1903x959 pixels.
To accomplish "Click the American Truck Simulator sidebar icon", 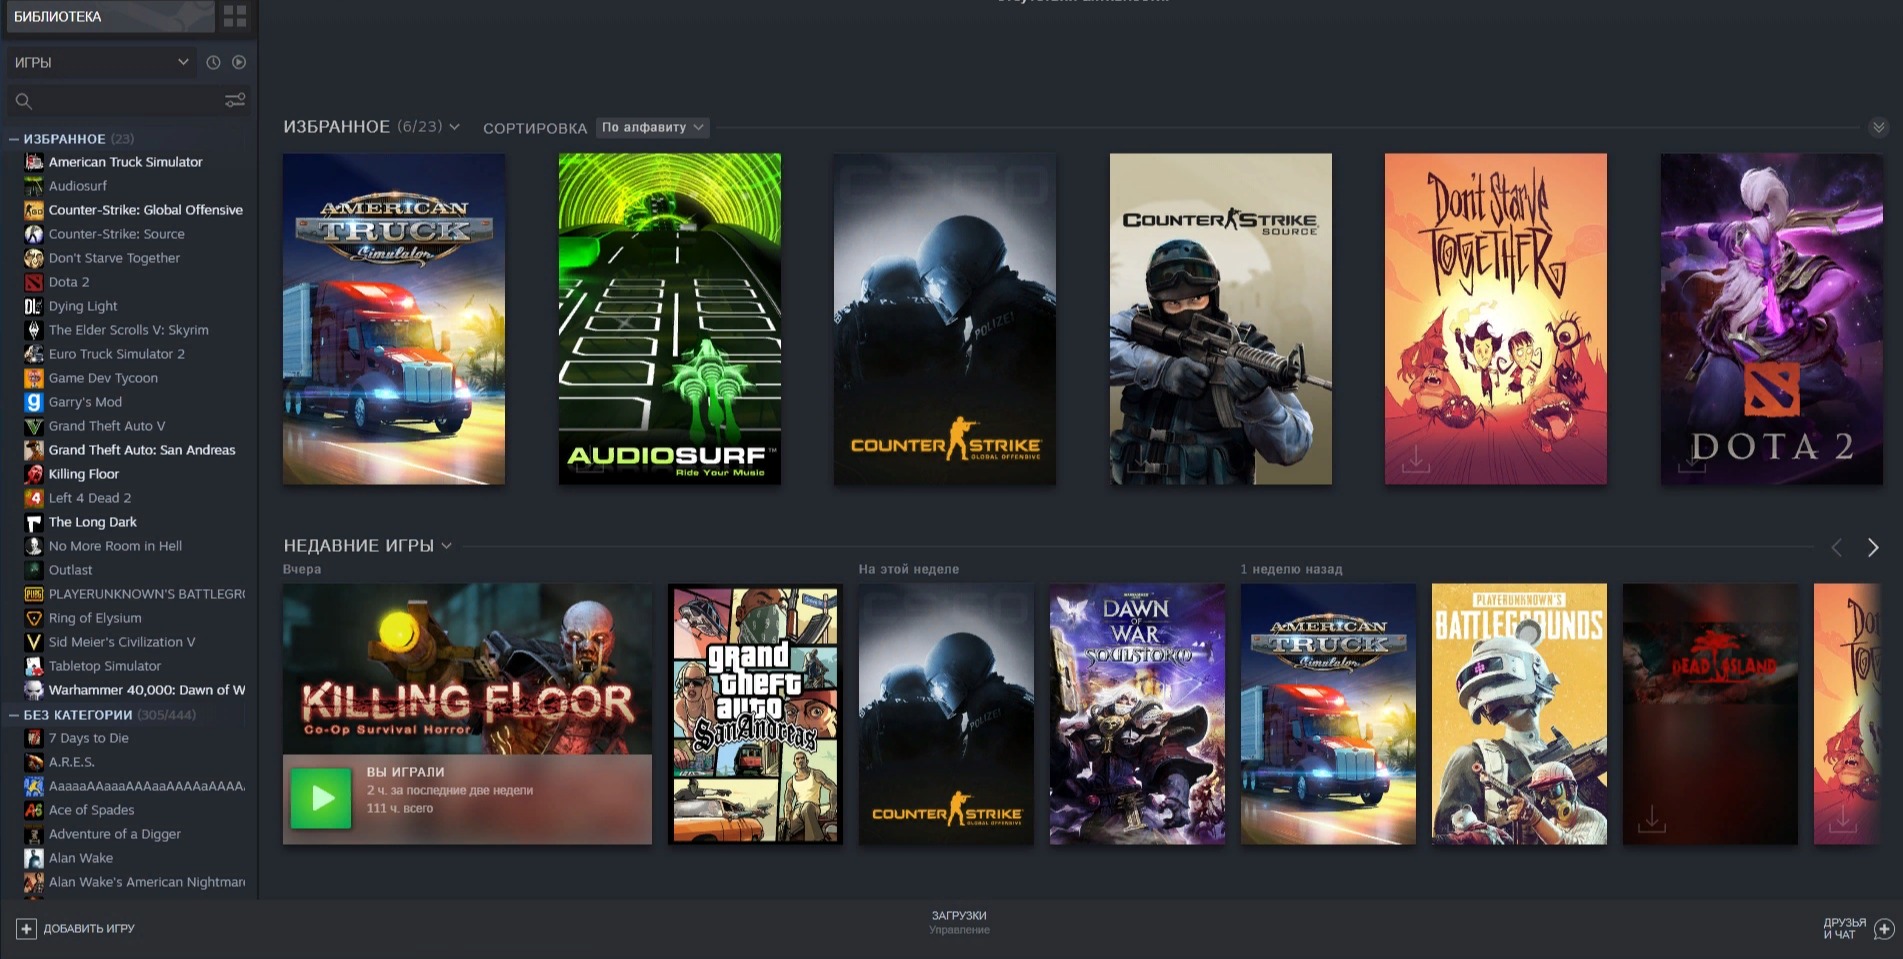I will (34, 162).
